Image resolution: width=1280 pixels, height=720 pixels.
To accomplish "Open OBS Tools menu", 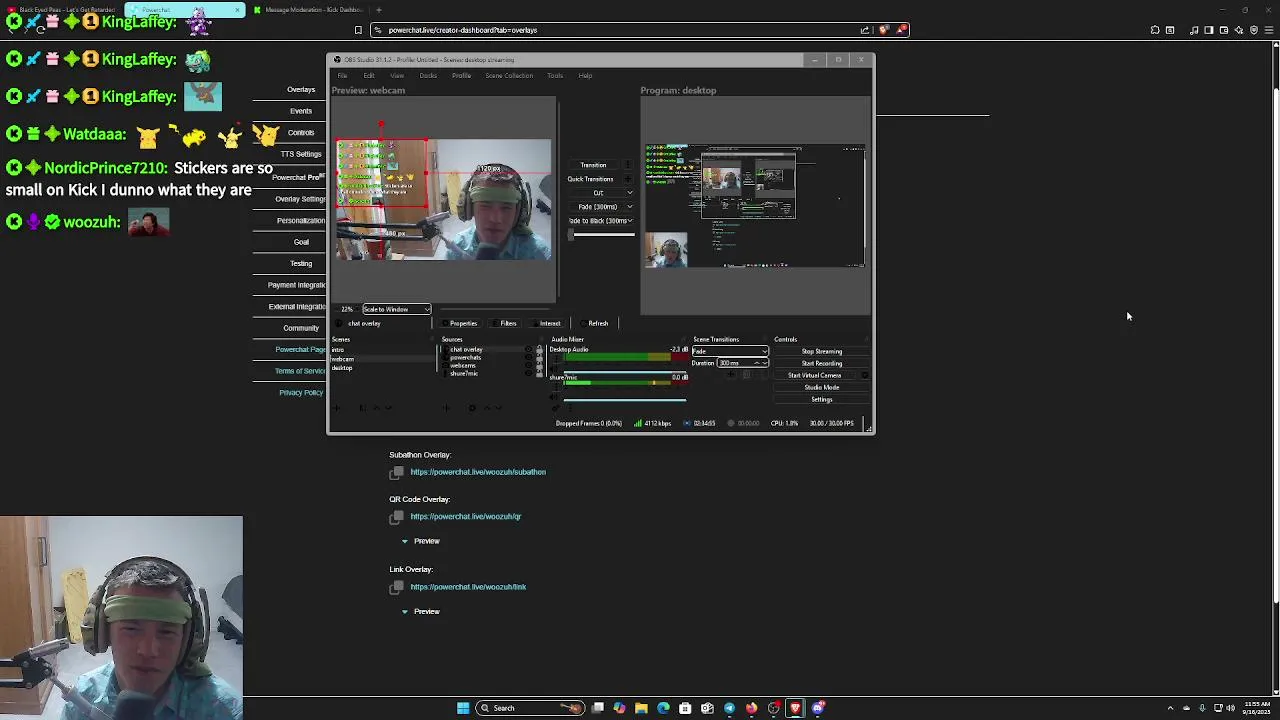I will [555, 76].
